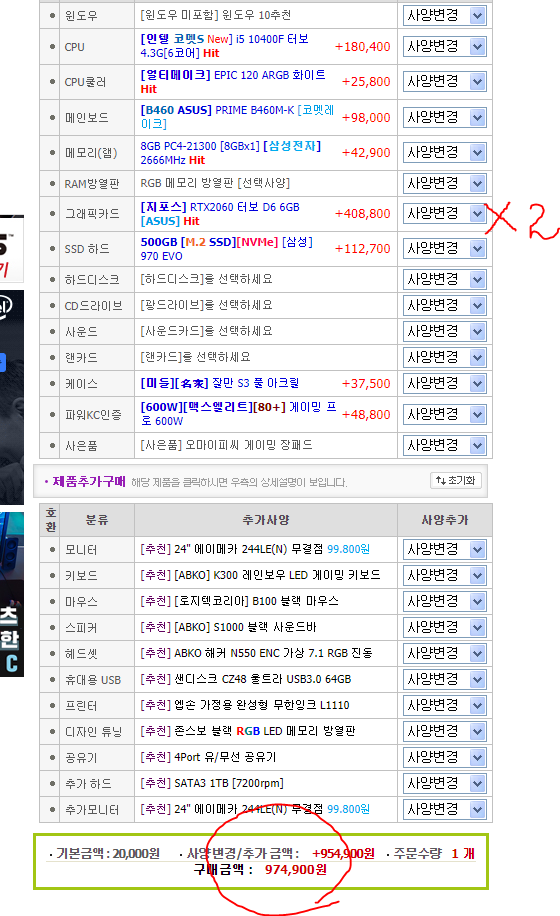The height and width of the screenshot is (916, 560).
Task: Click the EPIC 120 ARGB cooler link
Action: tap(233, 82)
